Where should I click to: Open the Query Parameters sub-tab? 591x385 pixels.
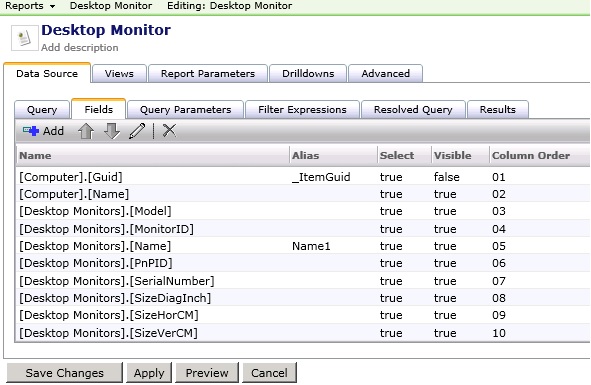[185, 110]
